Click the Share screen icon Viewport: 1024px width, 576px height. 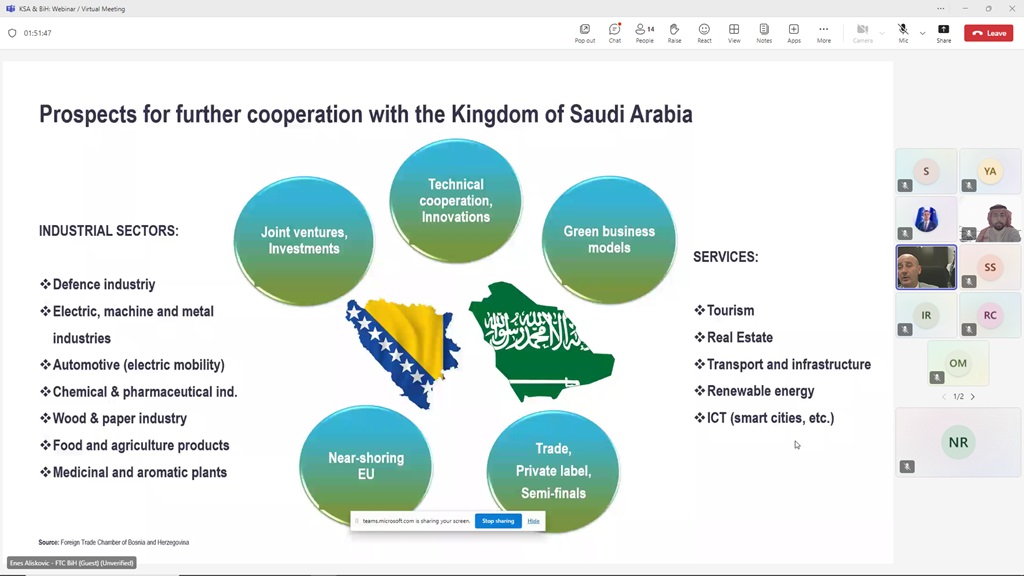(x=943, y=32)
